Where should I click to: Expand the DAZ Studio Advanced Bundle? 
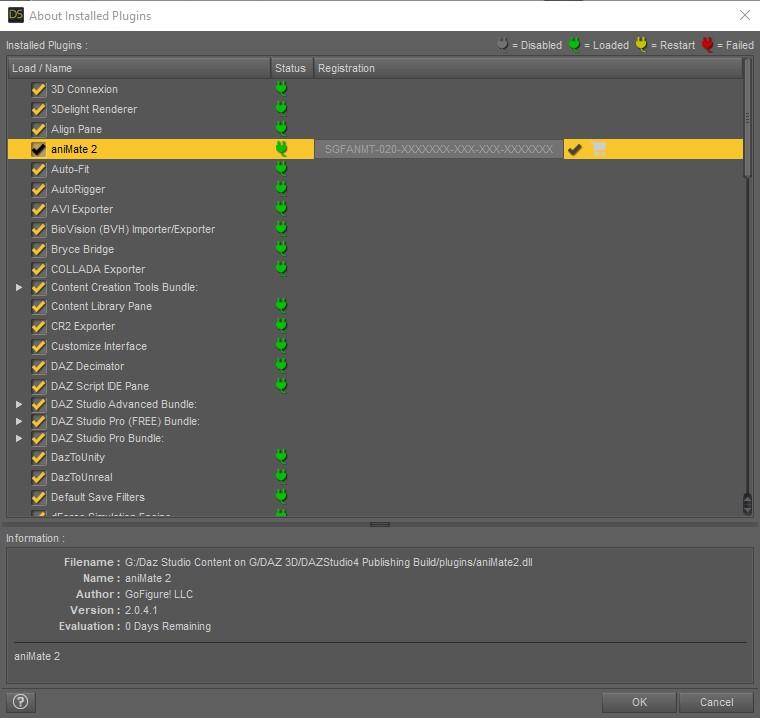click(19, 404)
